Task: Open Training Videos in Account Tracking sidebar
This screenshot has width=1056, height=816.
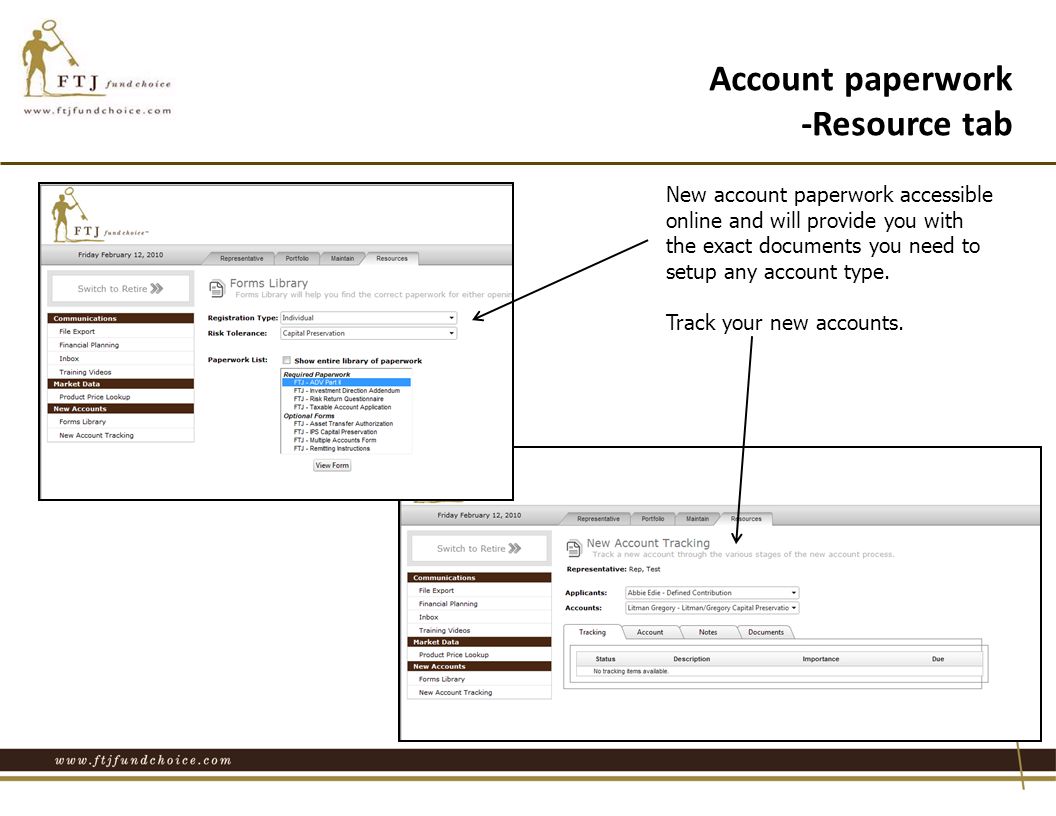Action: [x=444, y=630]
